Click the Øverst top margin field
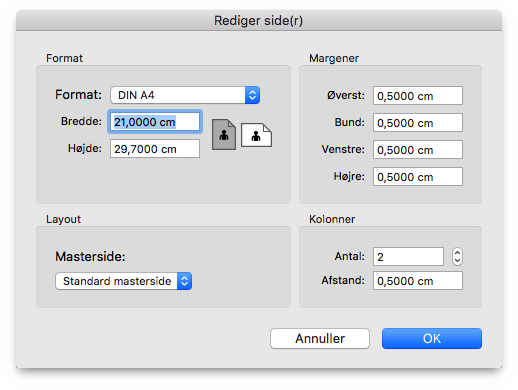Viewport: 518px width, 390px height. [x=418, y=96]
